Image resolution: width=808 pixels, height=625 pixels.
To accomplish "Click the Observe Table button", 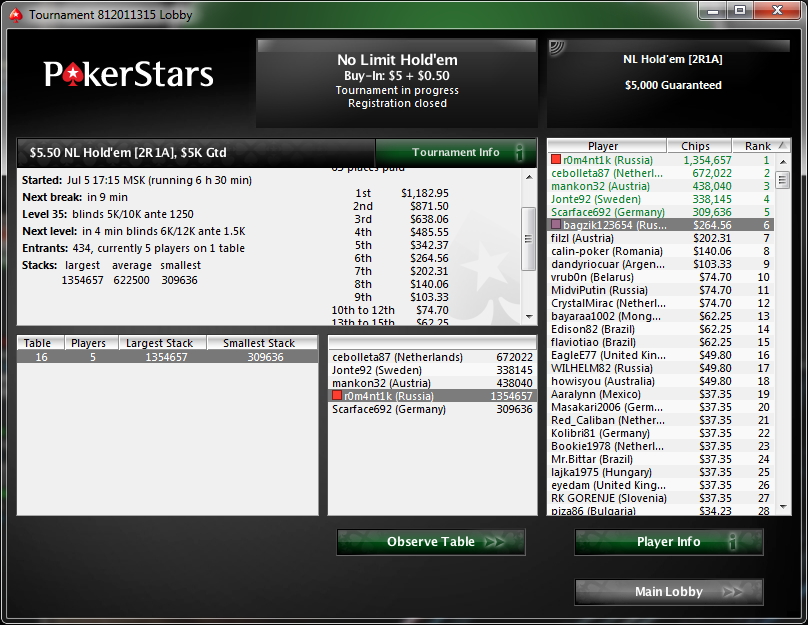I will (x=431, y=542).
